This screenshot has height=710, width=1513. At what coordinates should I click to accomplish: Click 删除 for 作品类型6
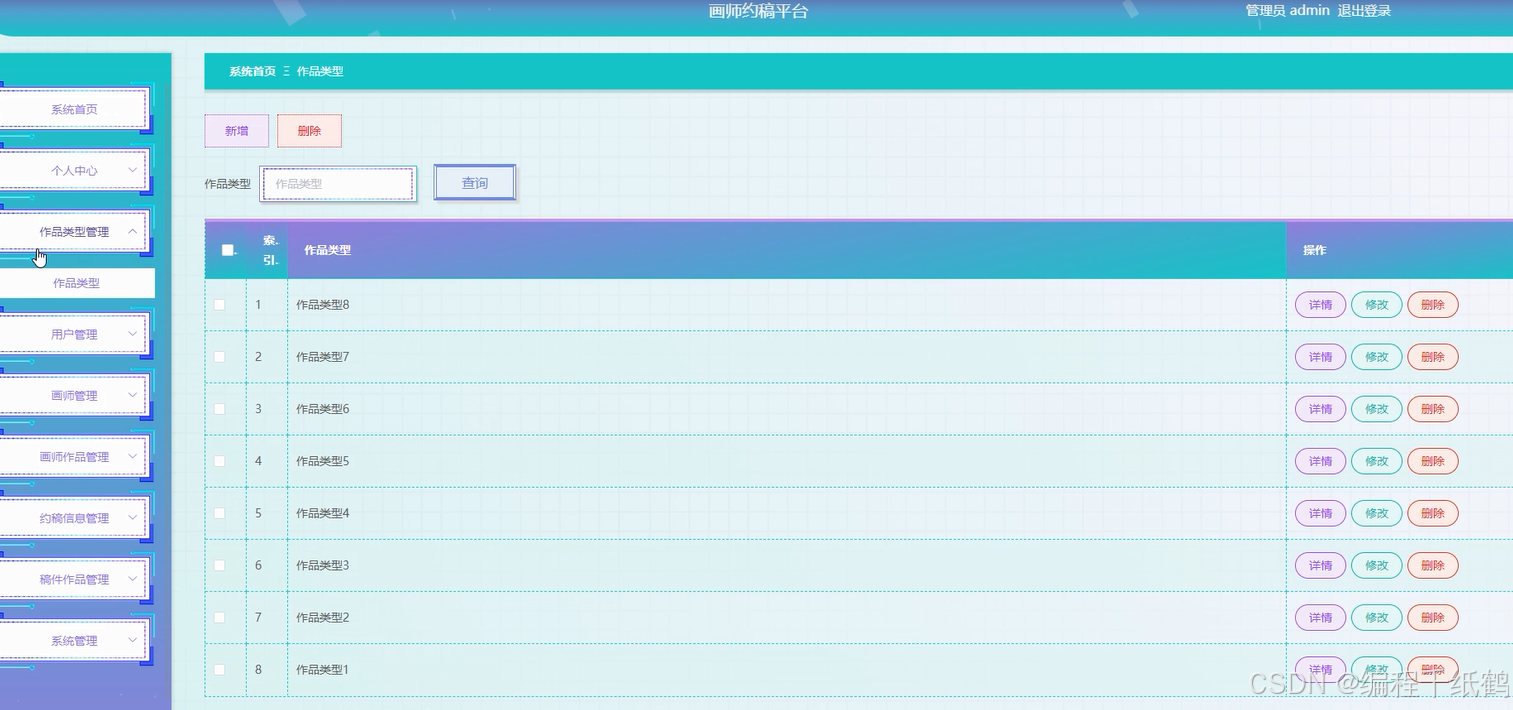tap(1432, 409)
